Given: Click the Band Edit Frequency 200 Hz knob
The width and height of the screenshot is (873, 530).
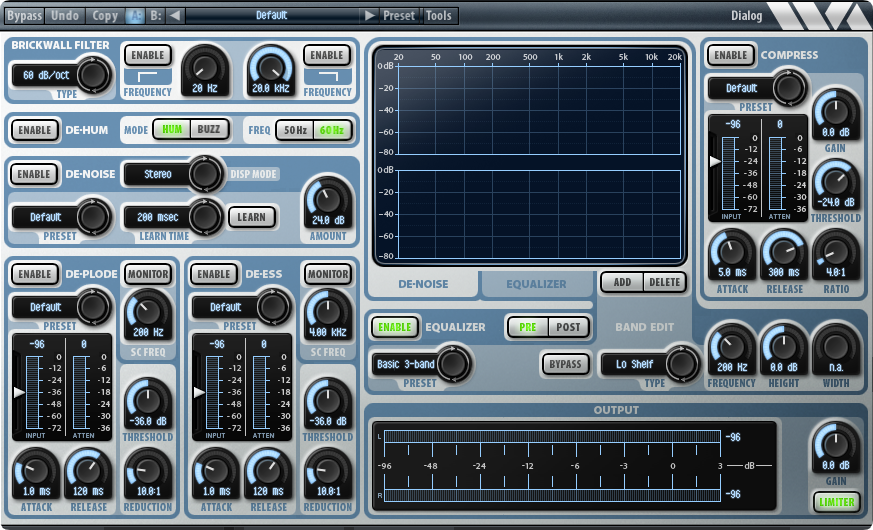Looking at the screenshot, I should tap(732, 346).
